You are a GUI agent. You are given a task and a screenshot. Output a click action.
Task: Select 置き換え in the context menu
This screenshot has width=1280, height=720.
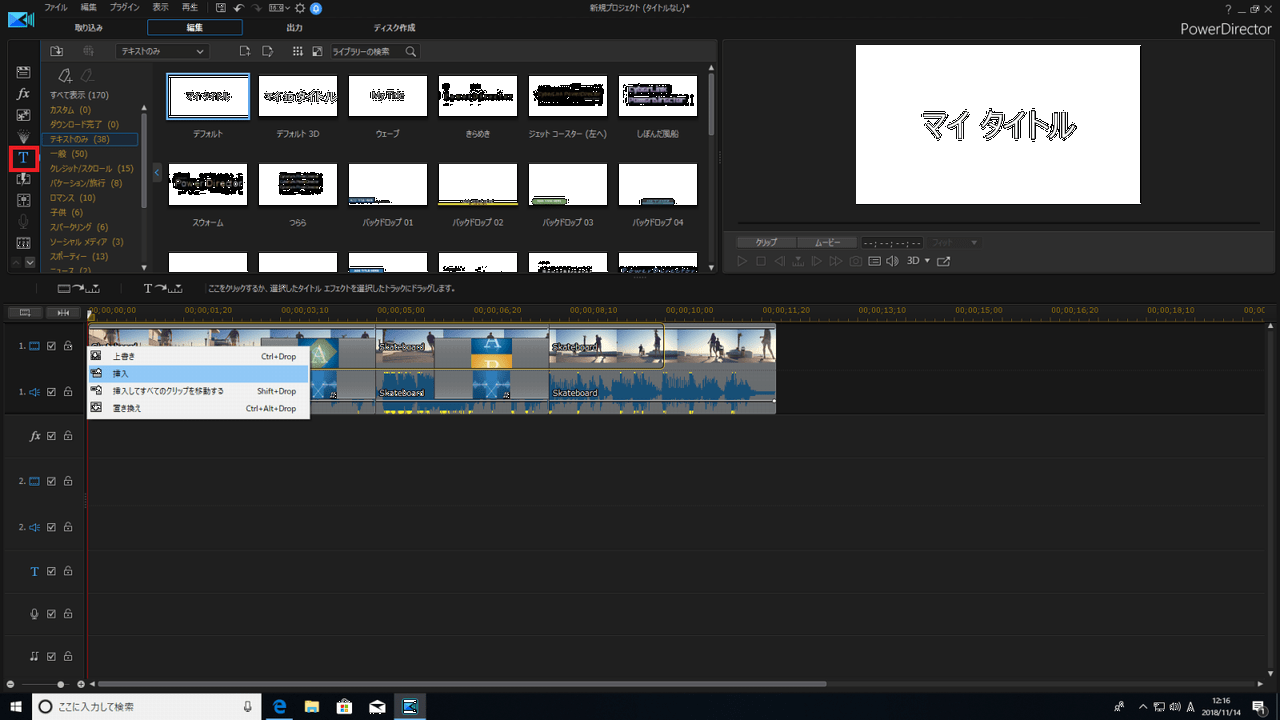(198, 408)
